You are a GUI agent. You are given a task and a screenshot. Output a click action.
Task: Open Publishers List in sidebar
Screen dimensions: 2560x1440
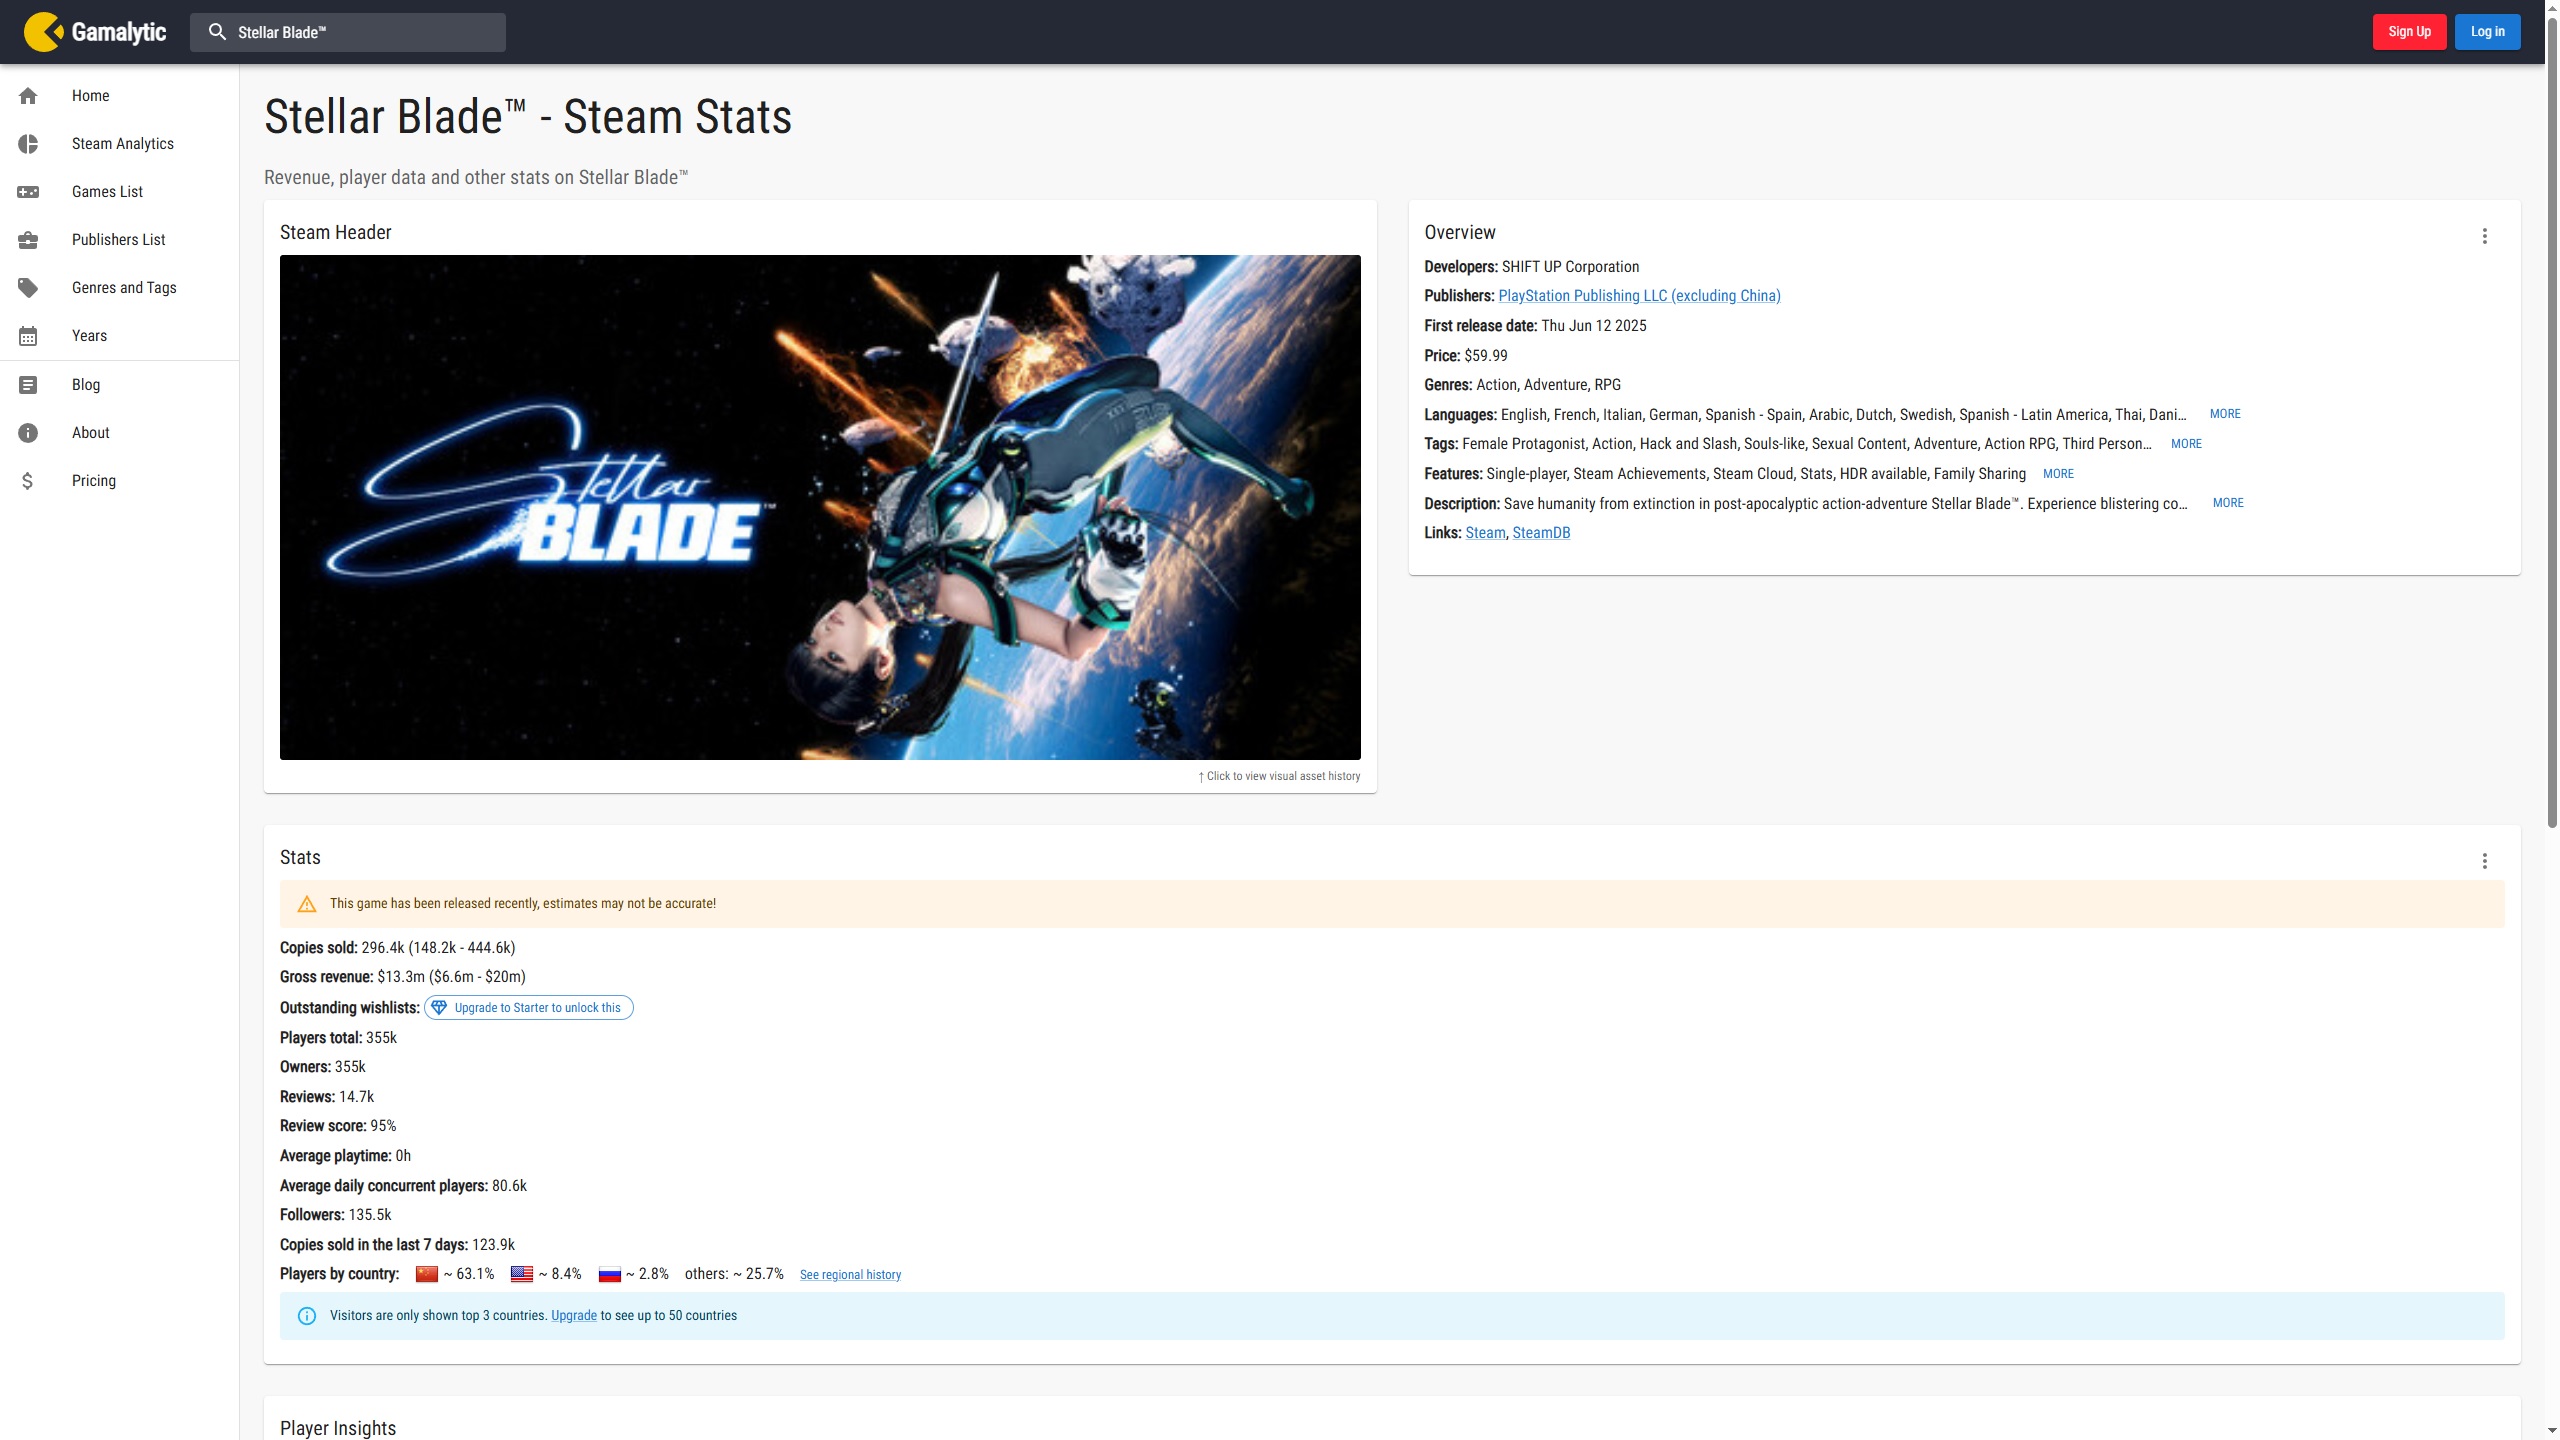pyautogui.click(x=120, y=240)
